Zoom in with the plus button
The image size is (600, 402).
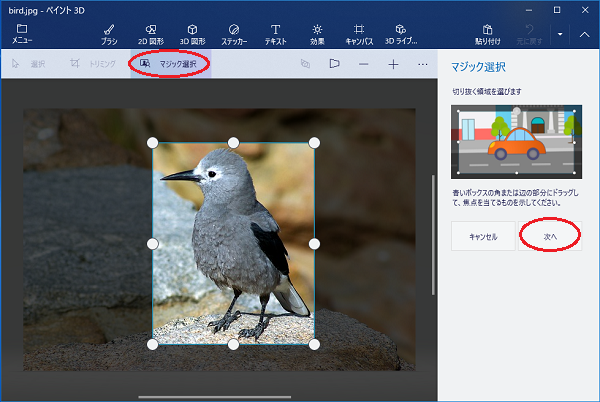[x=393, y=64]
